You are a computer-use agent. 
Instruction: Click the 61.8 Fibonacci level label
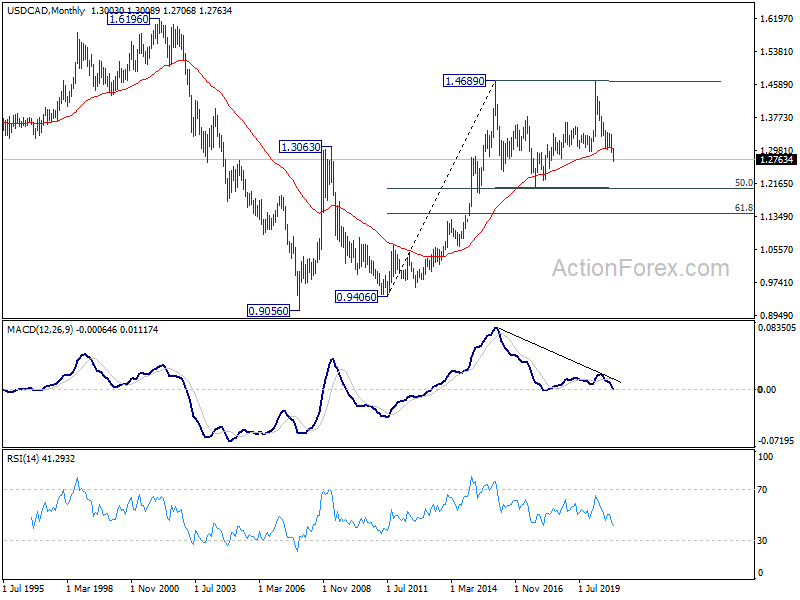click(x=743, y=209)
